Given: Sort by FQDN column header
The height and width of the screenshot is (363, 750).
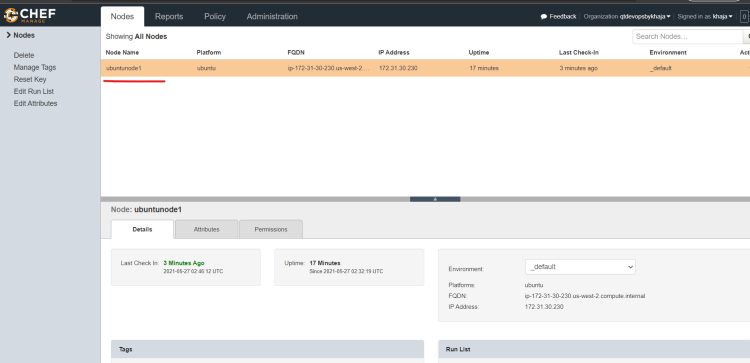Looking at the screenshot, I should (296, 53).
